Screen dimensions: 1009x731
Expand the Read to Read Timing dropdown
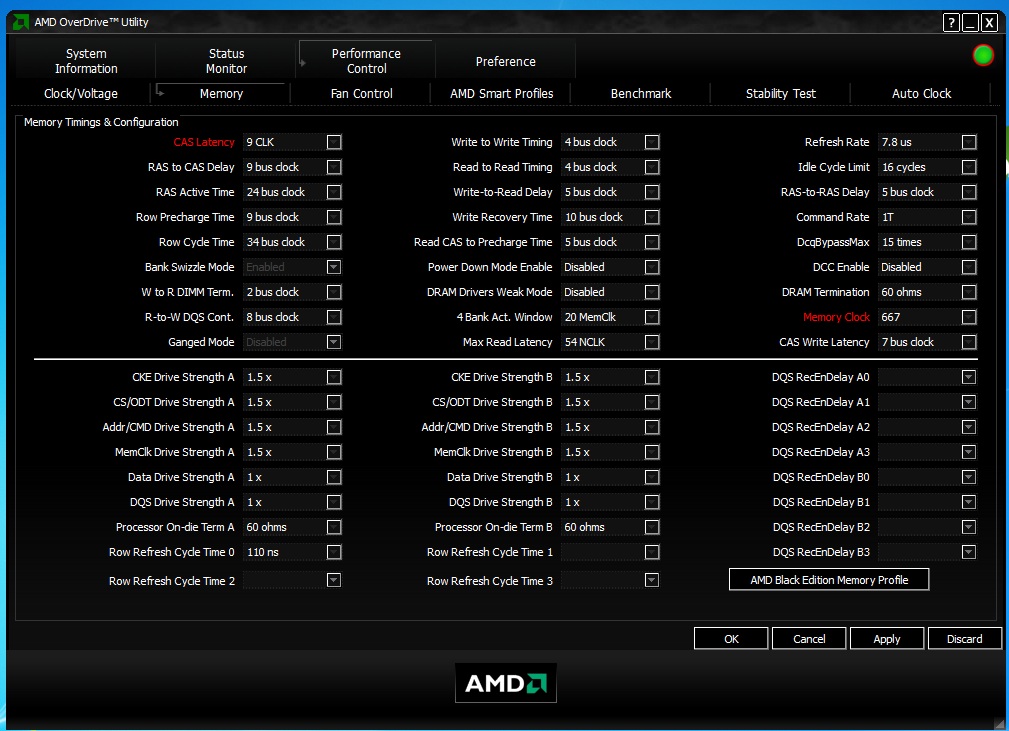(652, 167)
